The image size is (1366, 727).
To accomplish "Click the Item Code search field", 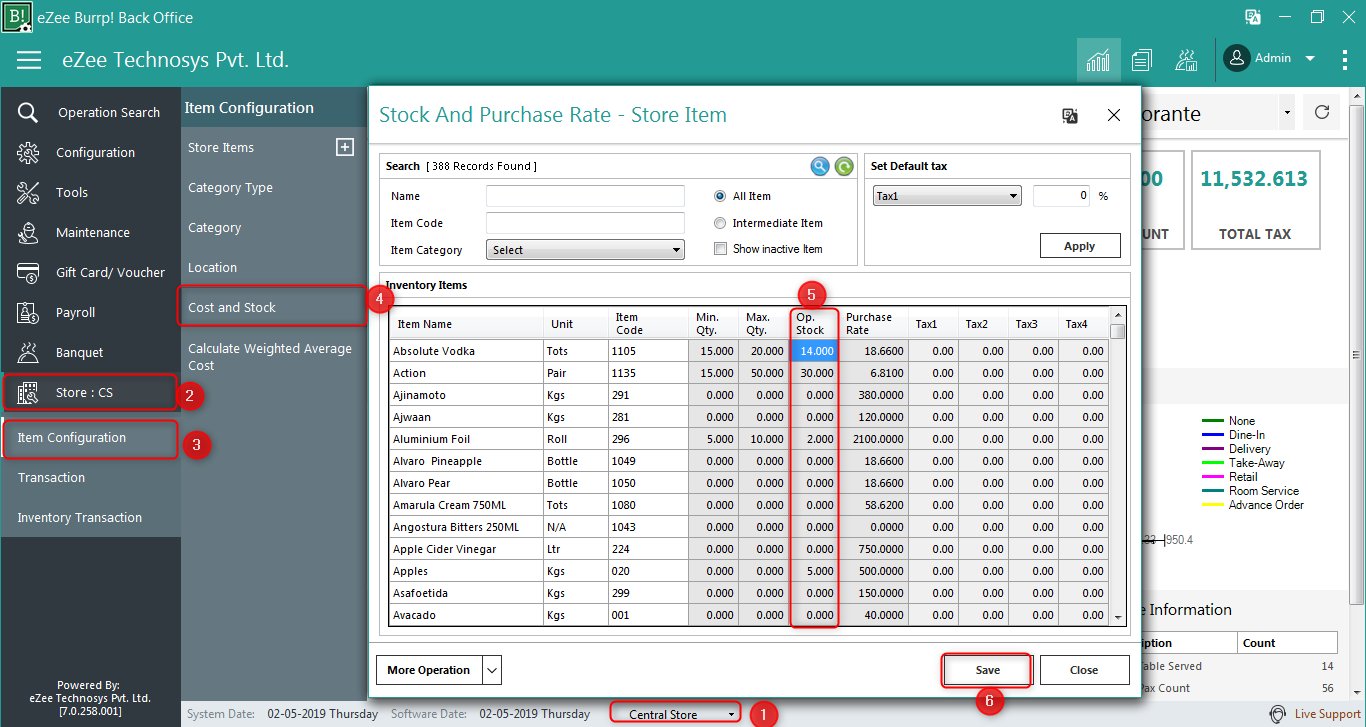I will [585, 223].
